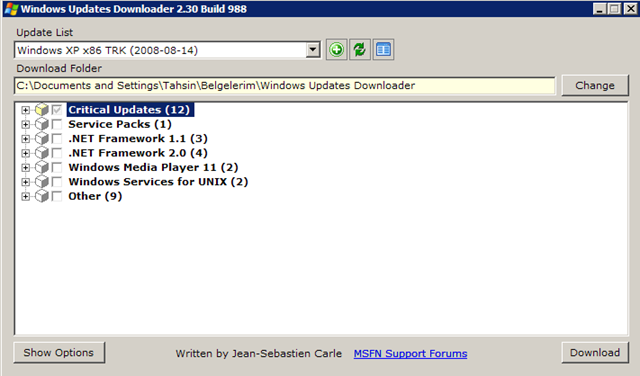
Task: Click 'Windows XP x86 TRK (2008-08-14)' combo text
Action: coord(108,50)
